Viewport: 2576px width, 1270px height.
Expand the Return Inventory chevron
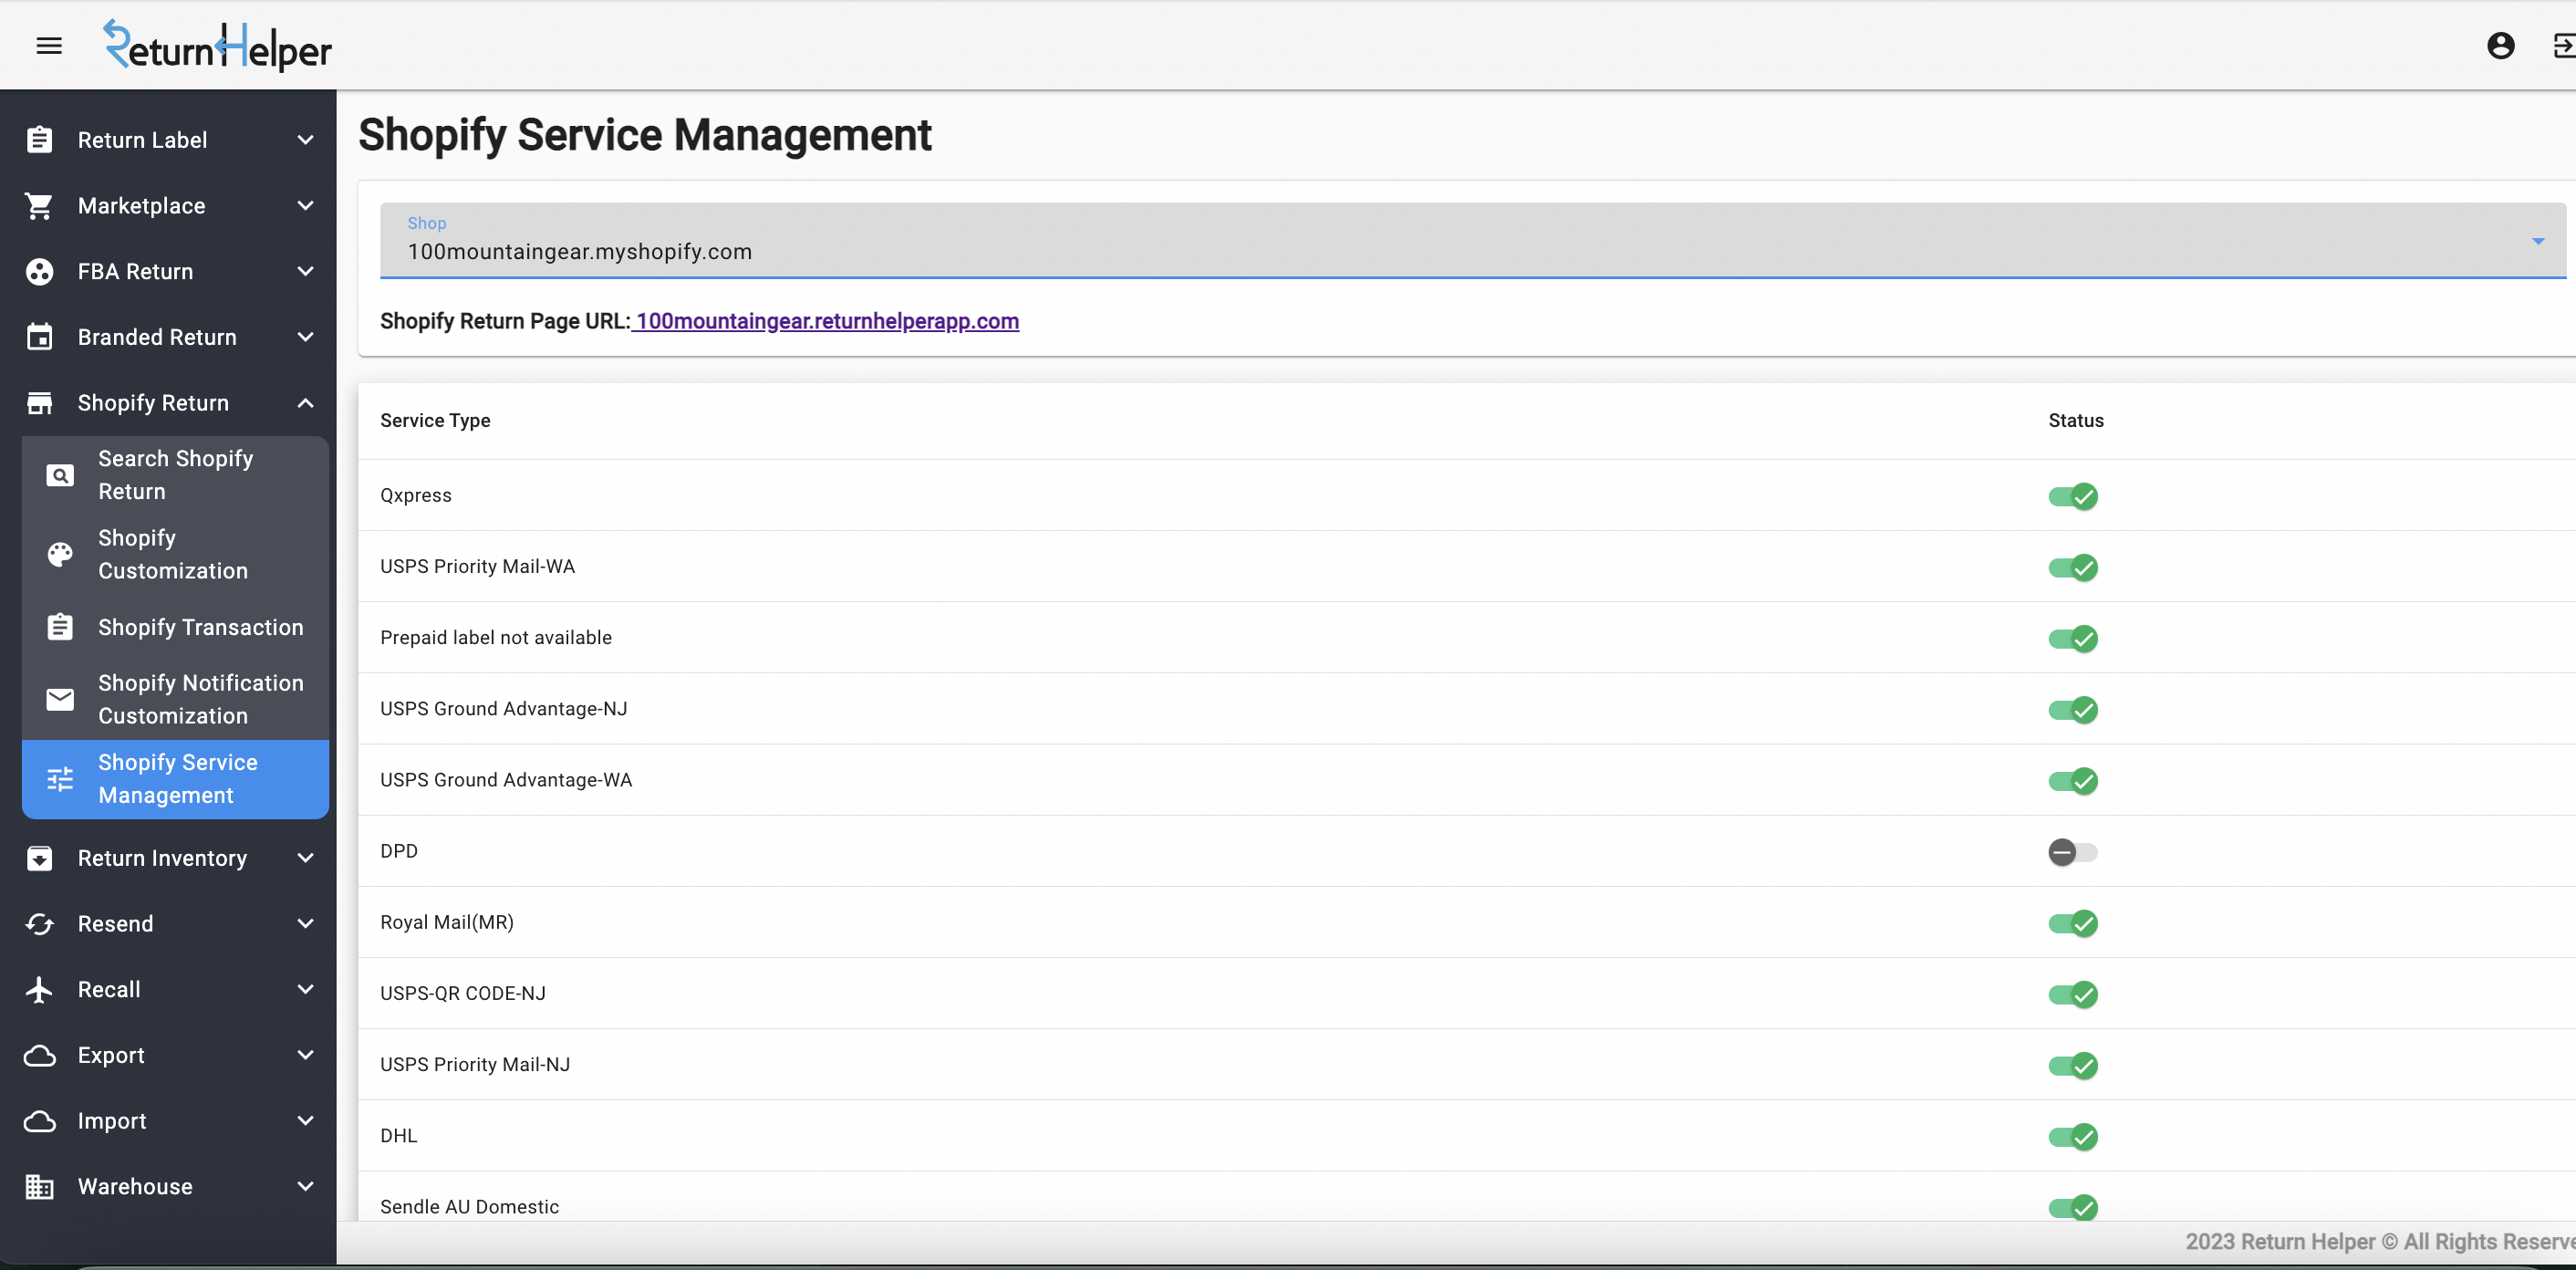point(306,858)
